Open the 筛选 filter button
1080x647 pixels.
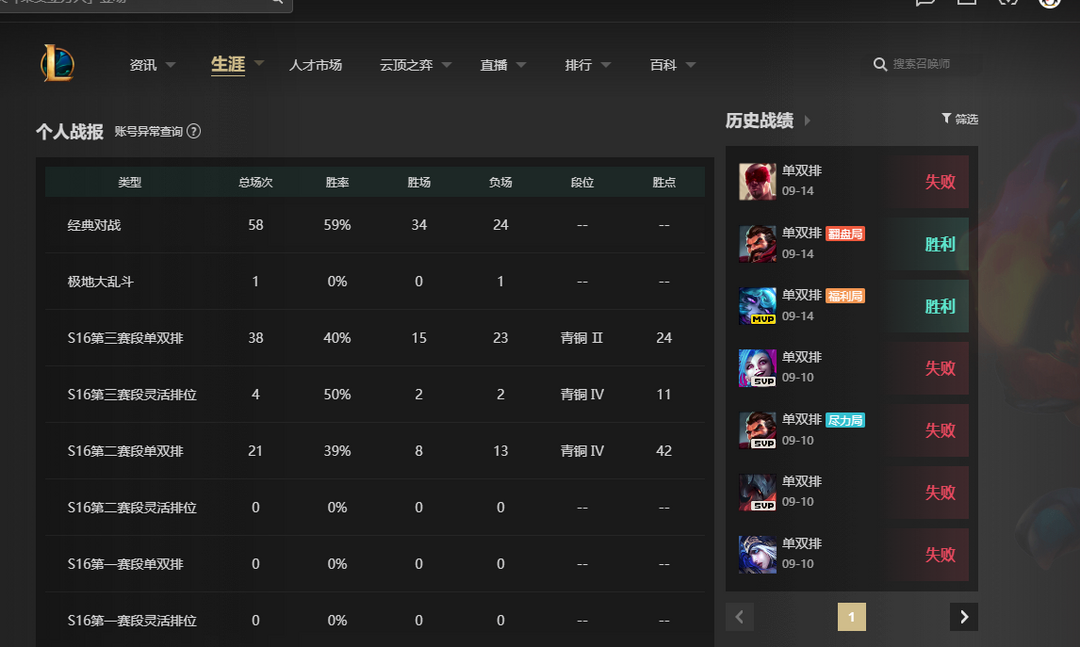(960, 119)
